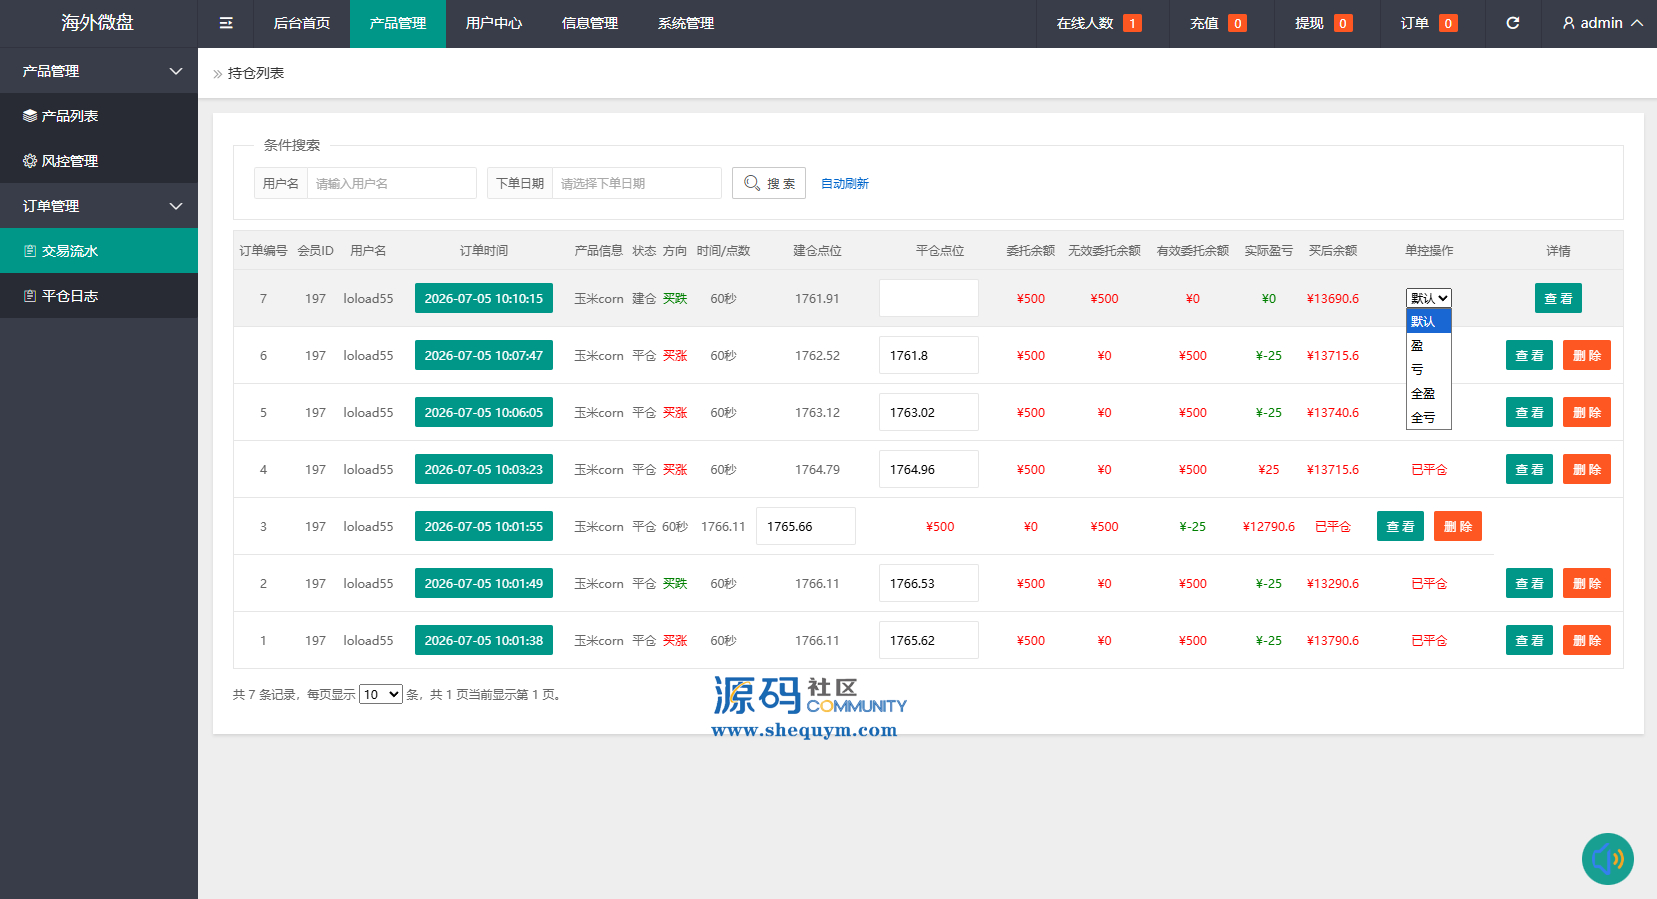The width and height of the screenshot is (1657, 899).
Task: Open the 系统管理 top tab
Action: 686,23
